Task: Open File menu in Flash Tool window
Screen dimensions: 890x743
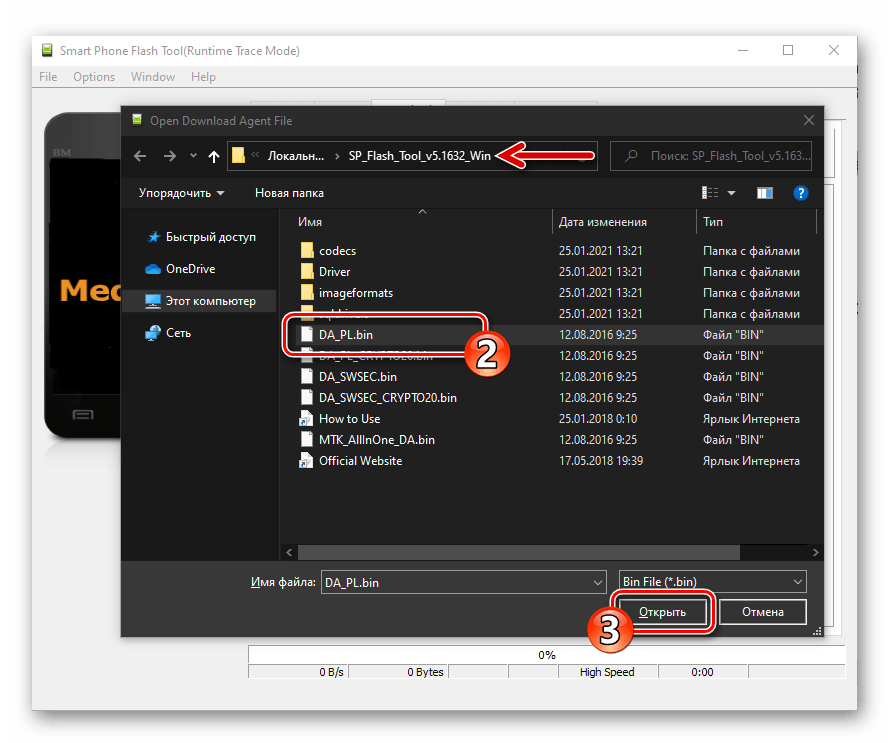Action: [48, 77]
